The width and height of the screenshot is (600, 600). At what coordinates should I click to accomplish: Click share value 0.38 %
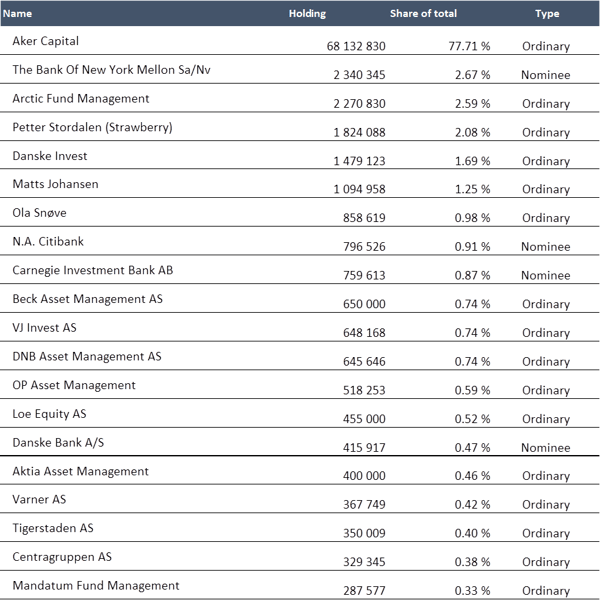[473, 562]
